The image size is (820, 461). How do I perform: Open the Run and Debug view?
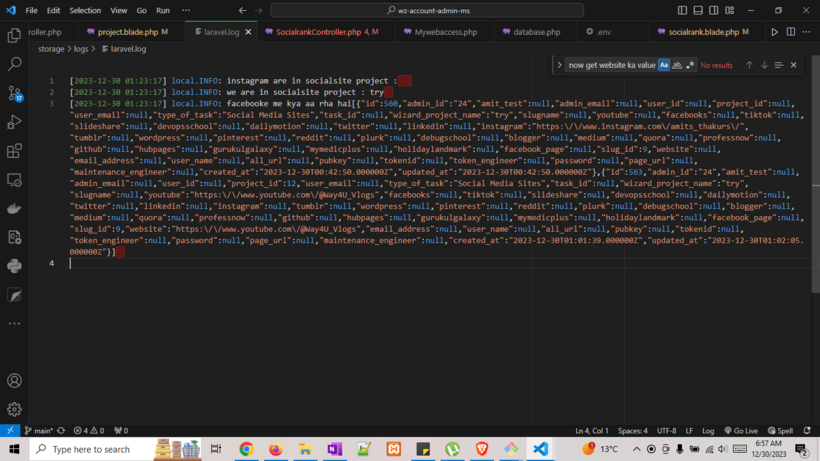pyautogui.click(x=14, y=122)
